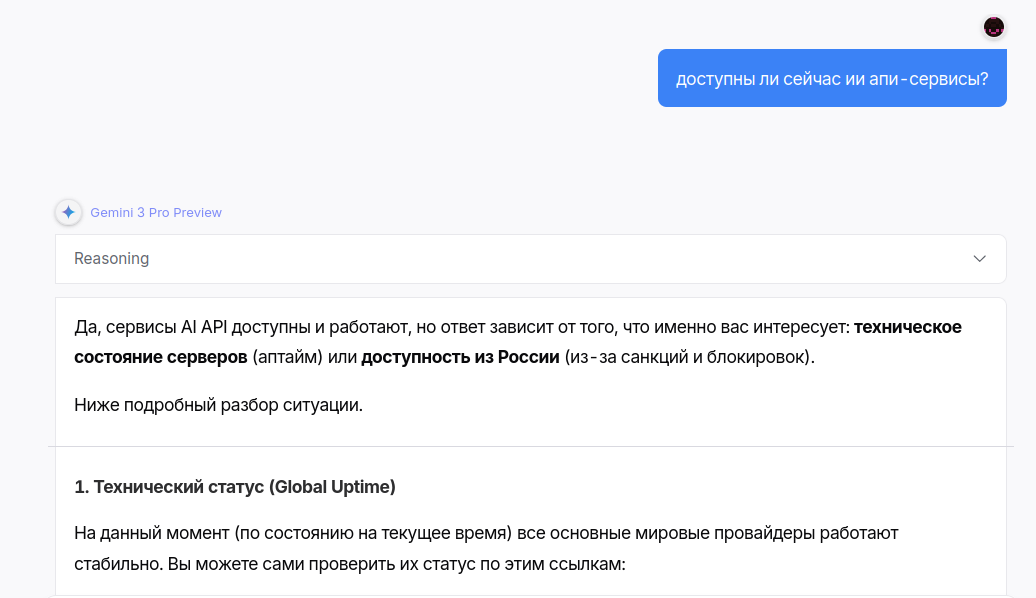Click heading "1. Технический статус"
Screen dimensions: 1036x598
tap(168, 487)
